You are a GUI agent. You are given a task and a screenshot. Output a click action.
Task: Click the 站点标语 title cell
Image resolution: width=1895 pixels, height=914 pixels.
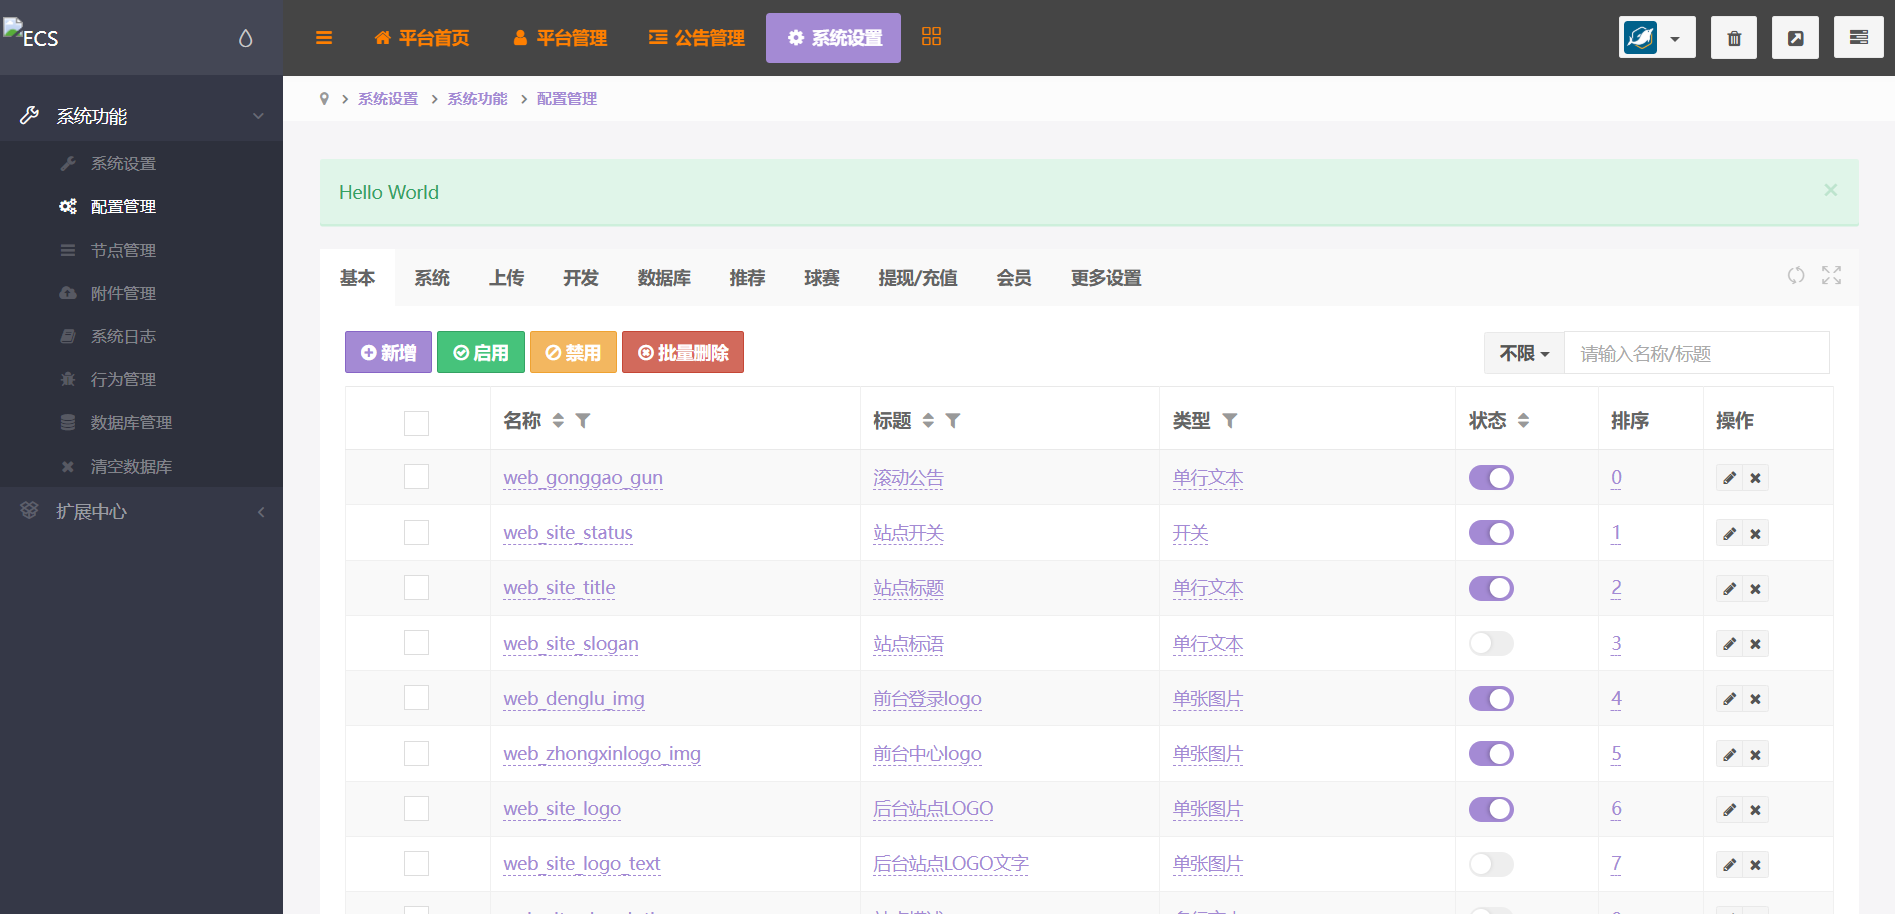click(x=908, y=644)
